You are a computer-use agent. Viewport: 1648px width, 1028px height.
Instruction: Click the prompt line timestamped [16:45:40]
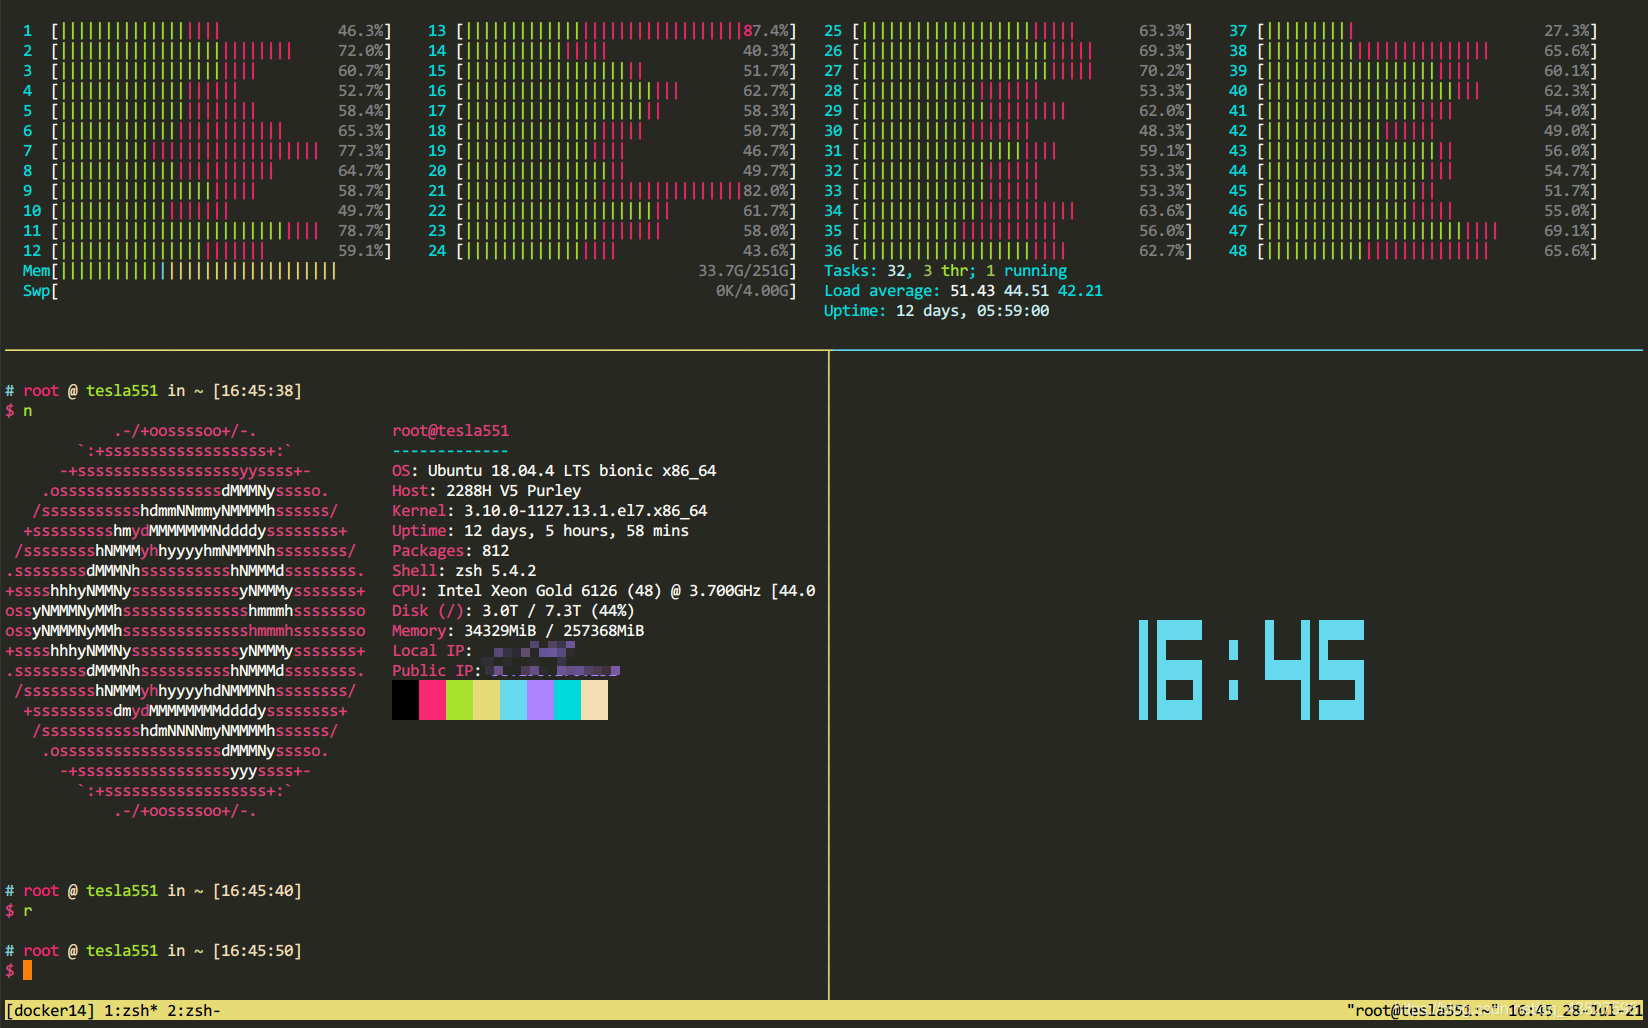pyautogui.click(x=153, y=891)
